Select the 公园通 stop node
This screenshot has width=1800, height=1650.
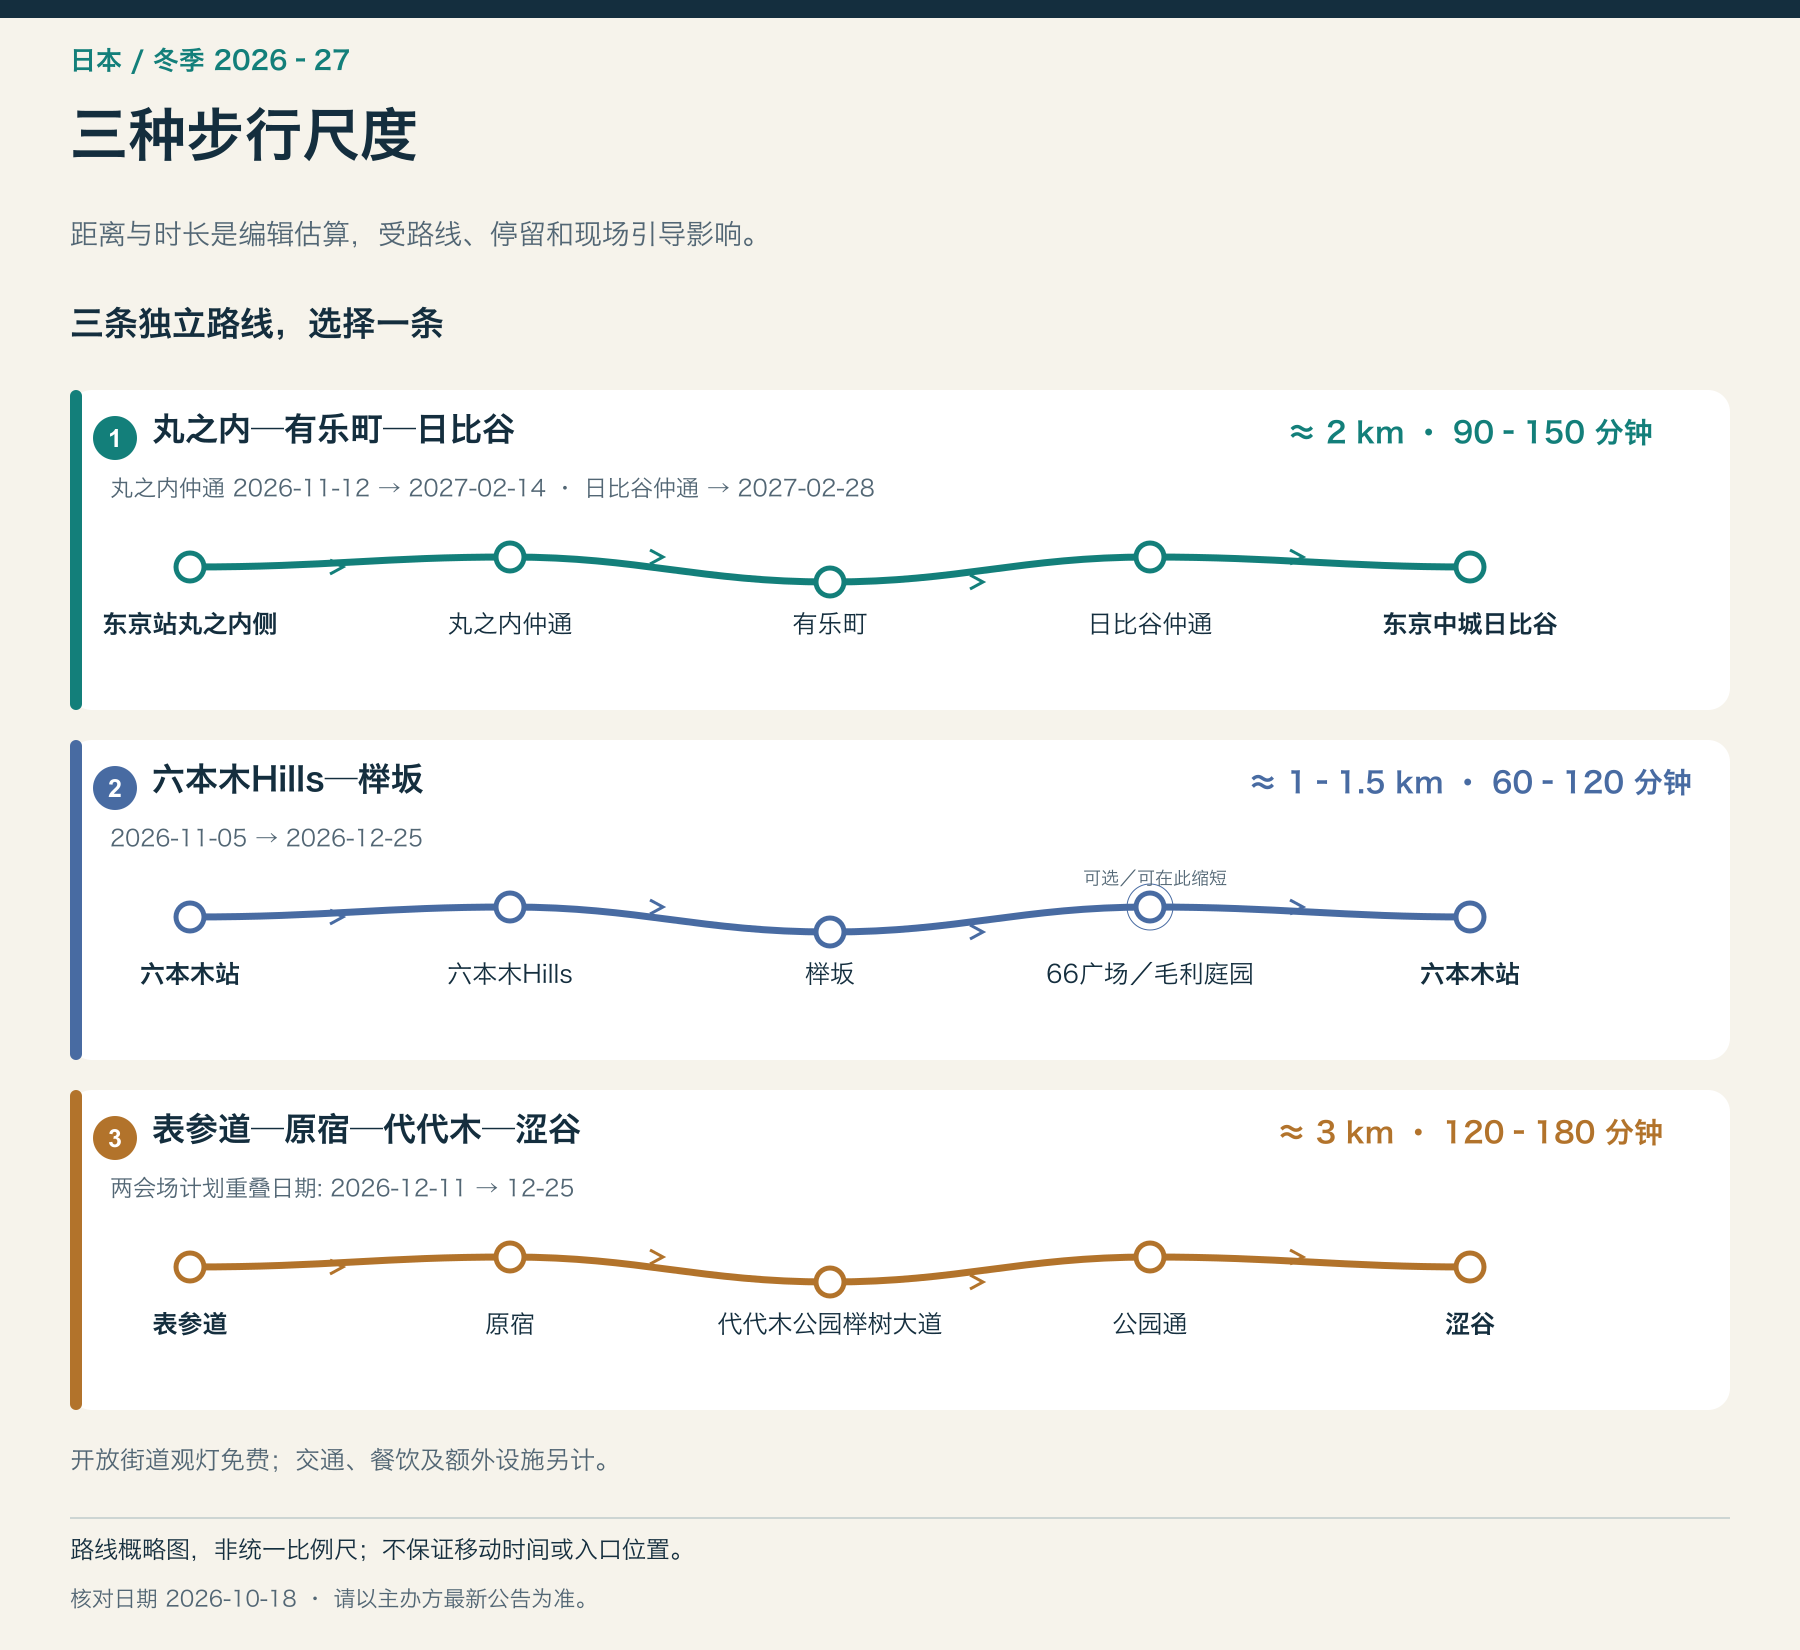[x=1150, y=1257]
